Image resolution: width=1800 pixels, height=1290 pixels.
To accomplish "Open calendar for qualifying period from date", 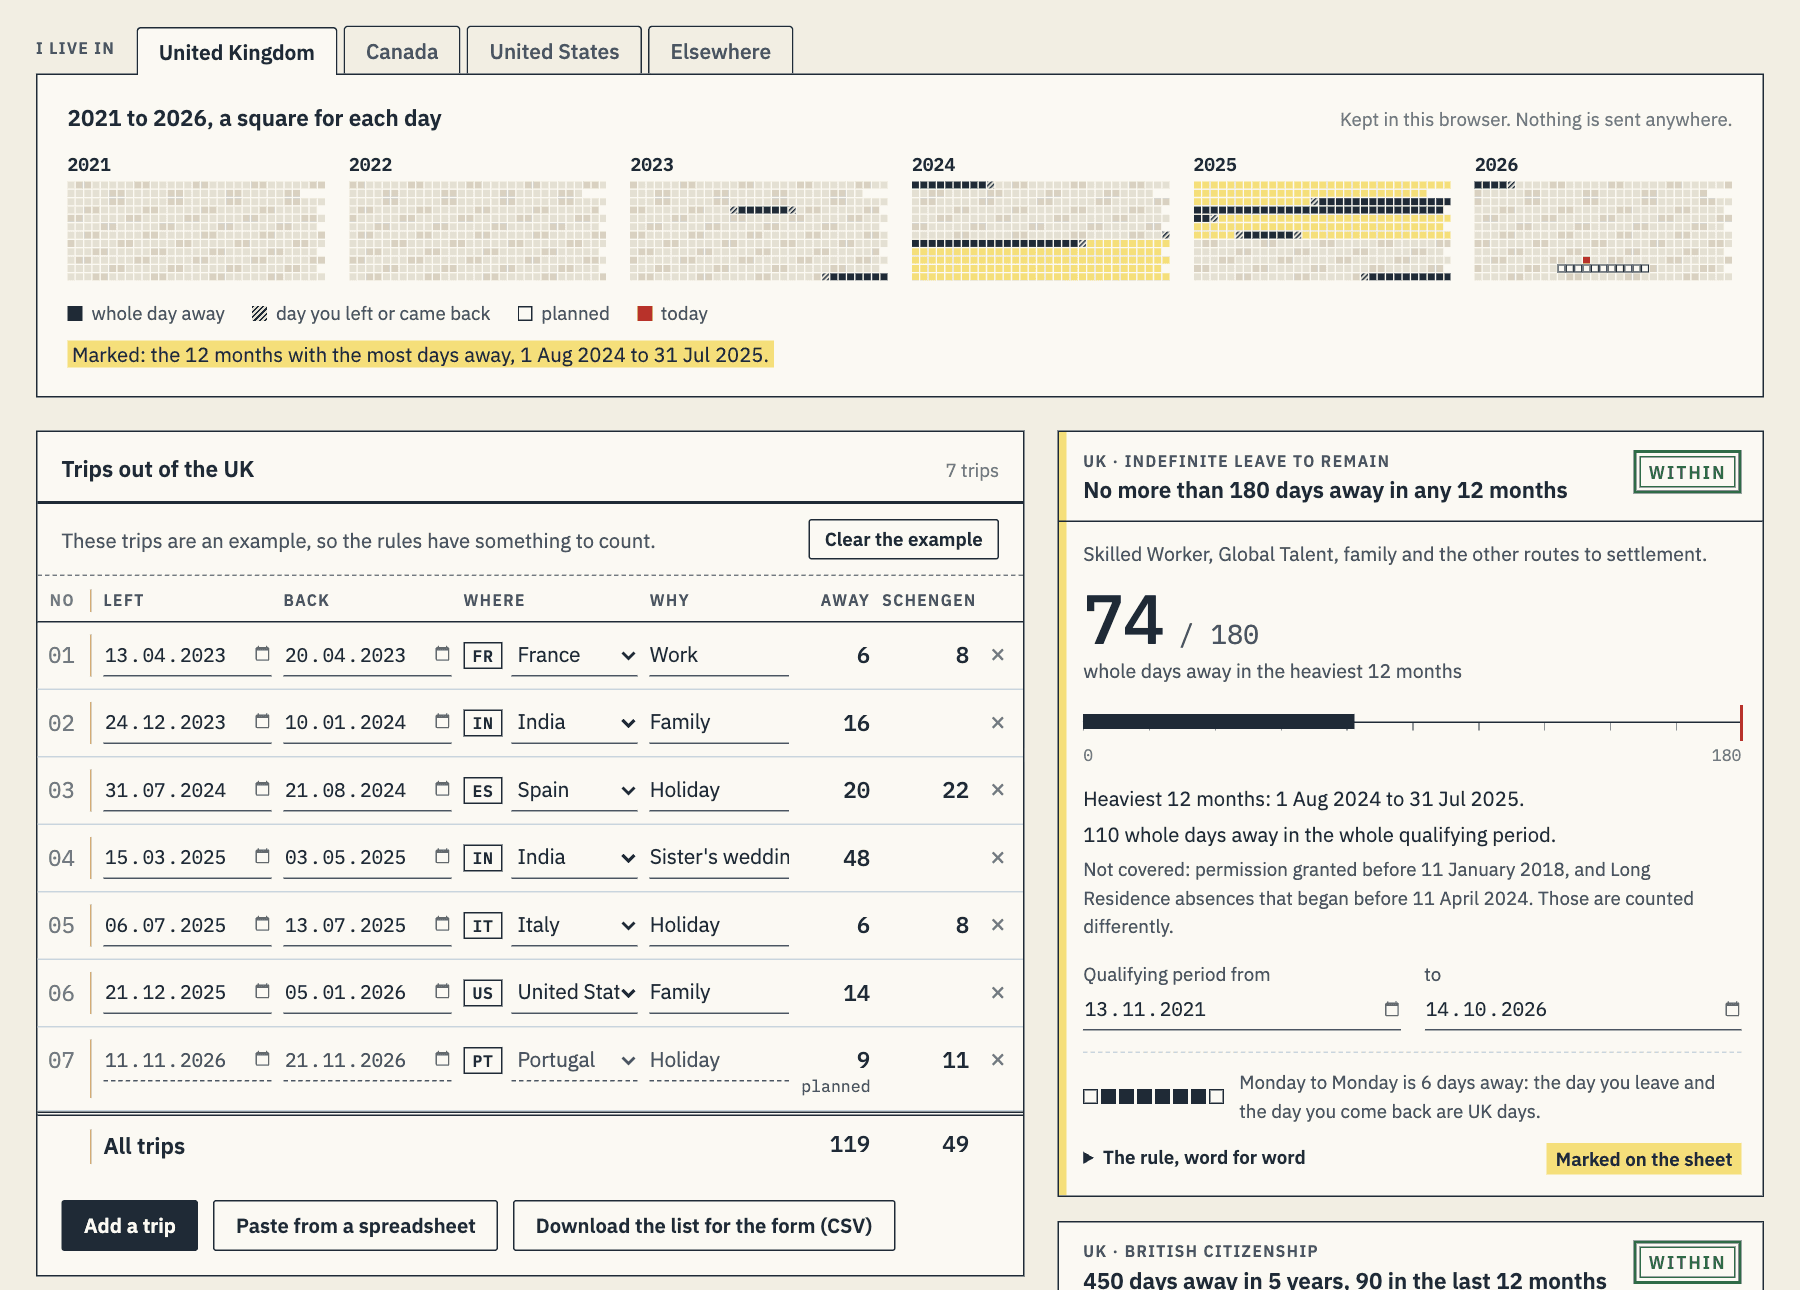I will point(1391,1009).
